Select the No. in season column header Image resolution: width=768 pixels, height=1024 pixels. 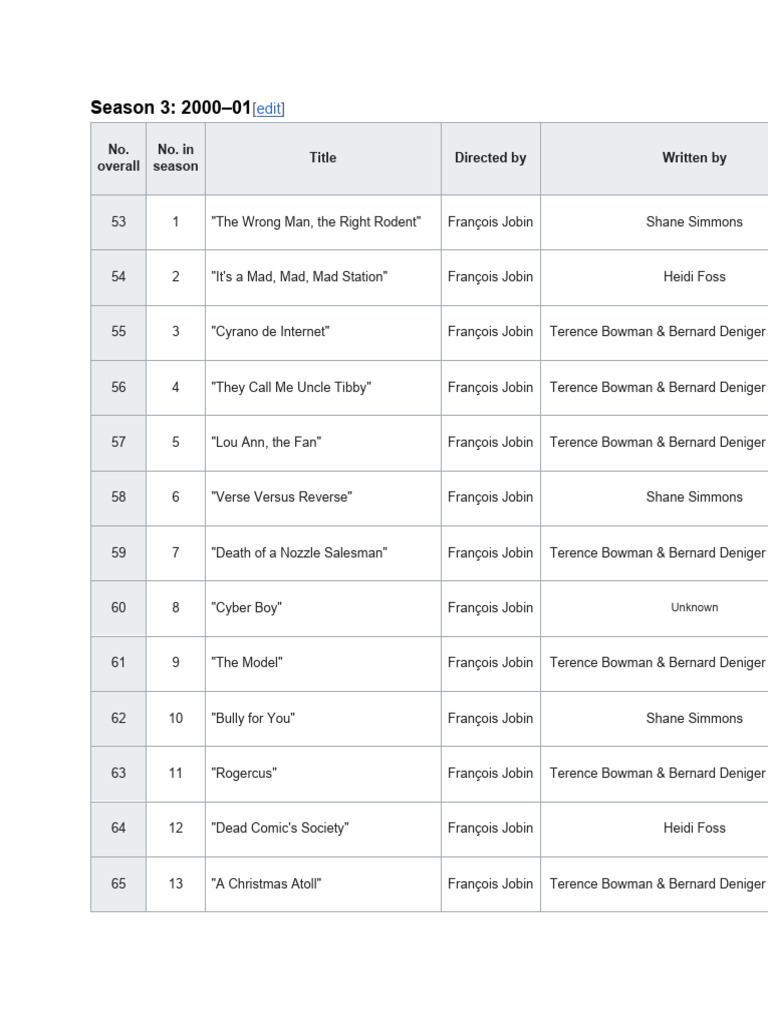176,158
